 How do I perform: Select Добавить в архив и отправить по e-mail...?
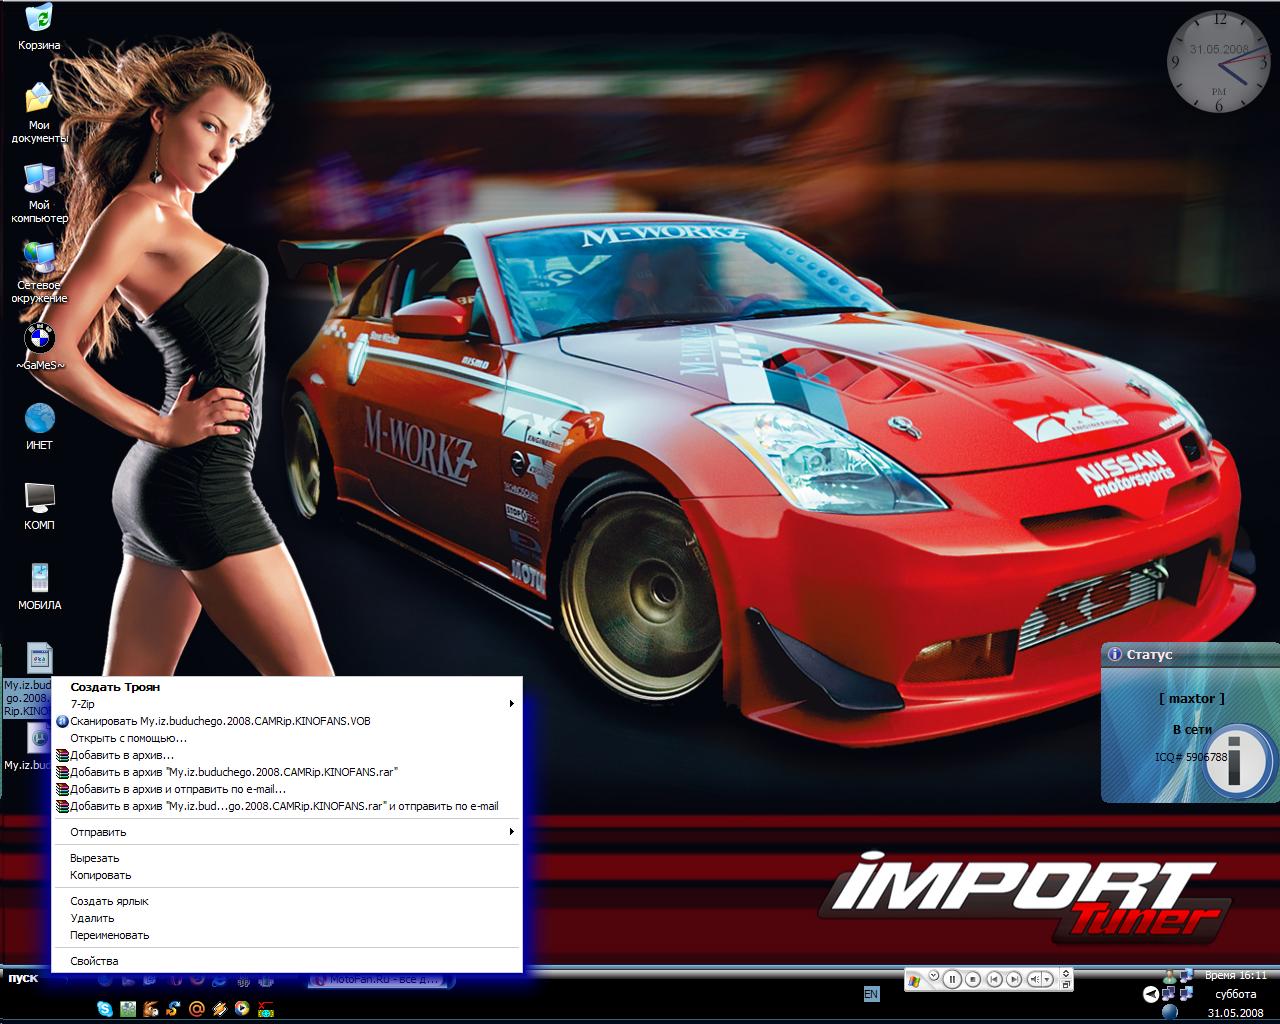[x=287, y=789]
